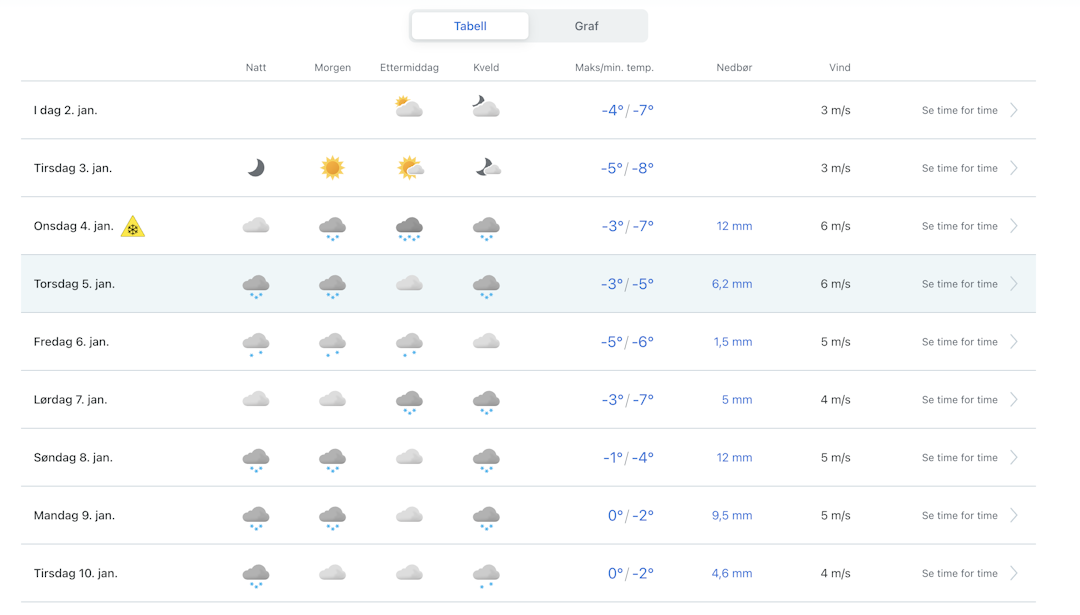This screenshot has height=615, width=1080.
Task: Expand the chevron arrow for Søndag 8. jan.
Action: pos(1014,457)
